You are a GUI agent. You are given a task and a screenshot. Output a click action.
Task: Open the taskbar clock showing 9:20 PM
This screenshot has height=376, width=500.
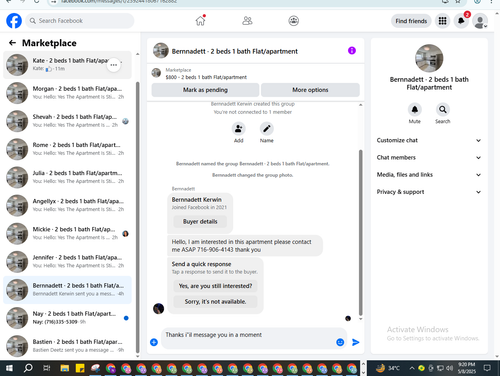coord(467,368)
